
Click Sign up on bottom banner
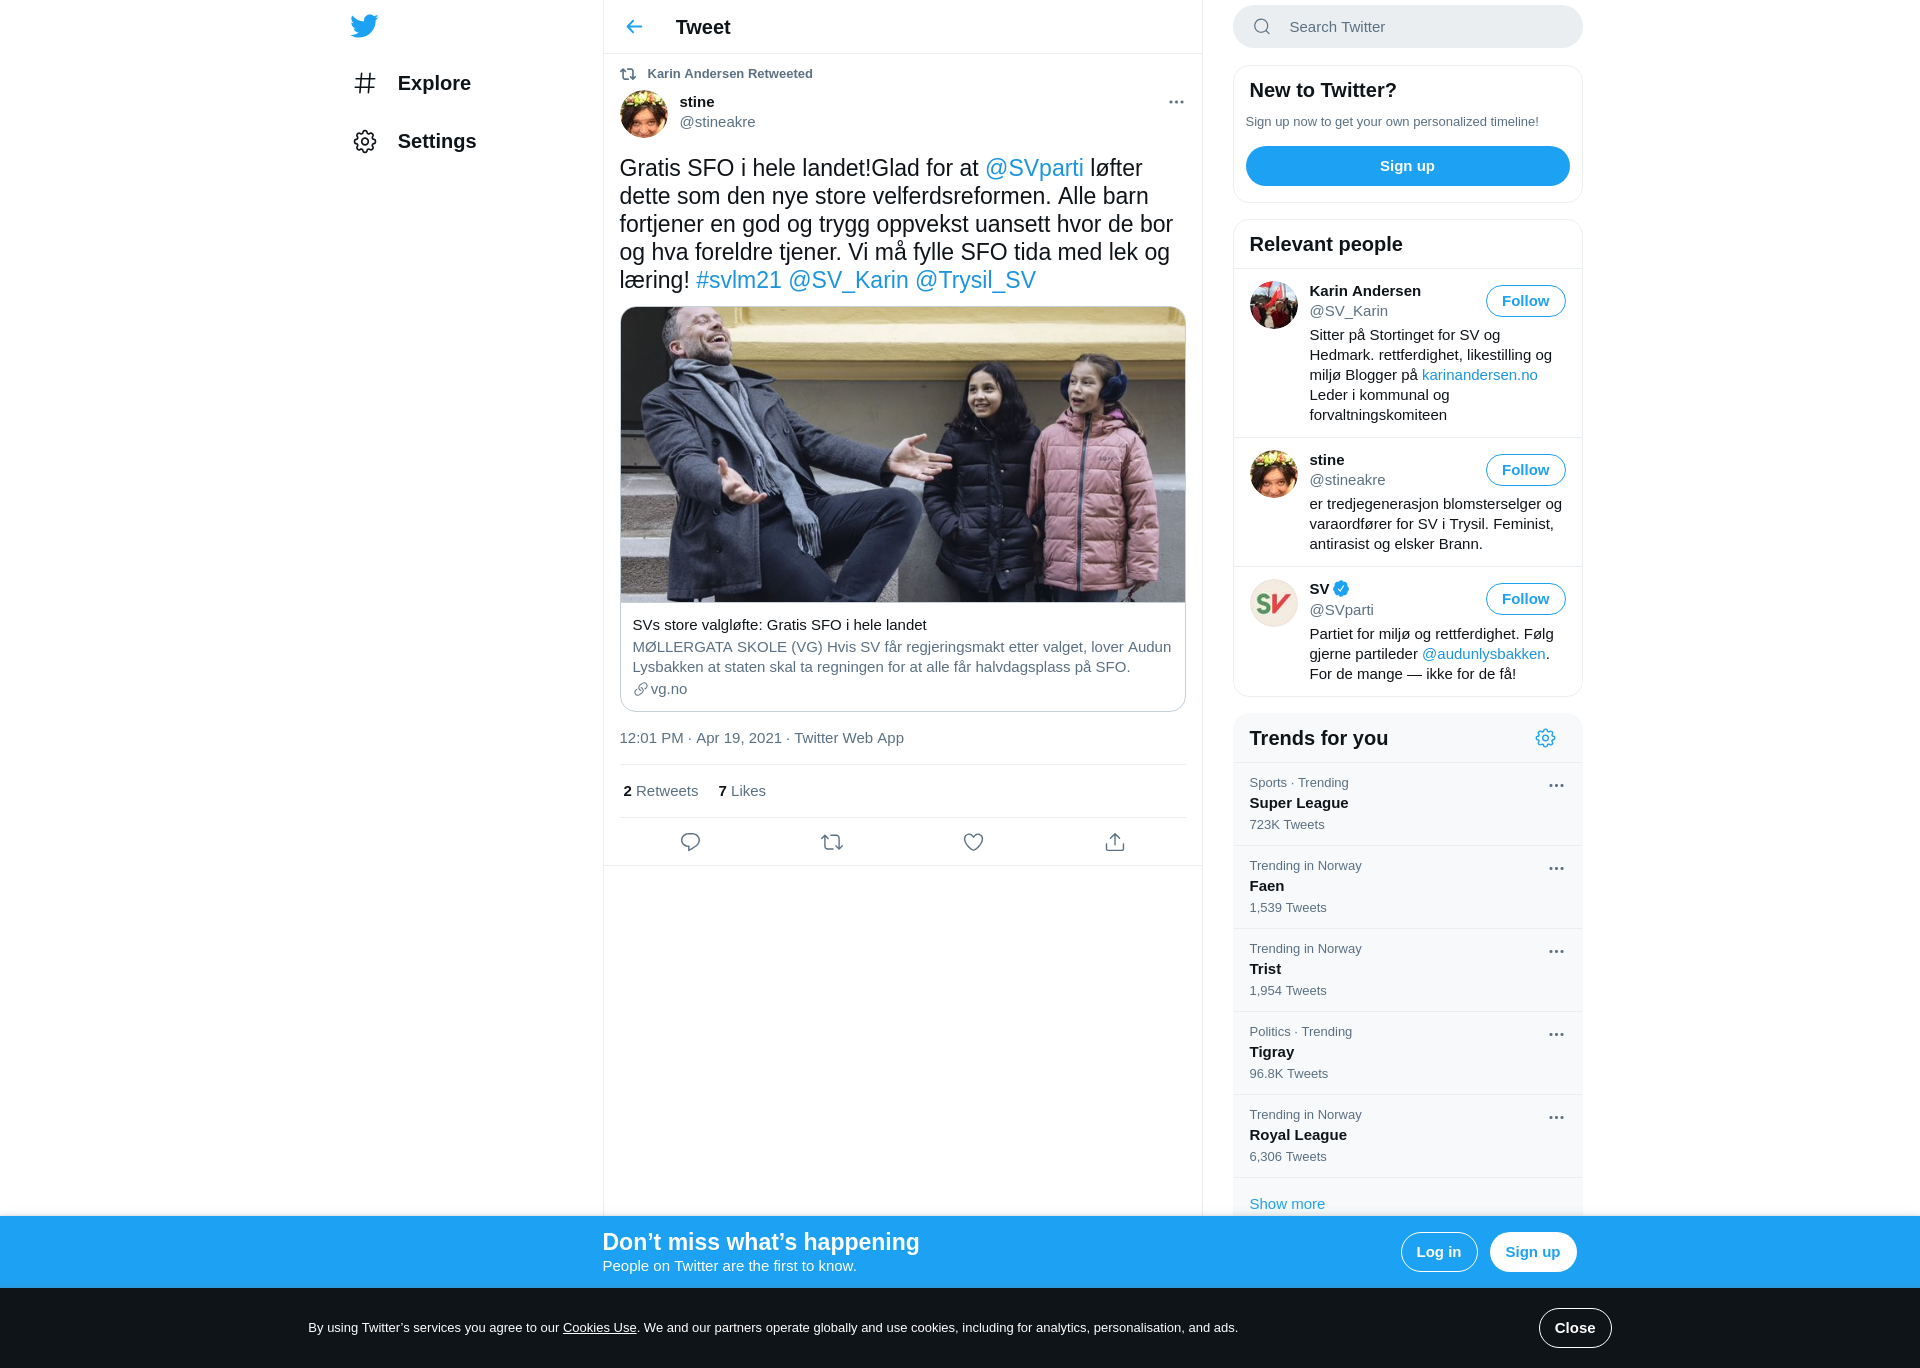tap(1533, 1252)
